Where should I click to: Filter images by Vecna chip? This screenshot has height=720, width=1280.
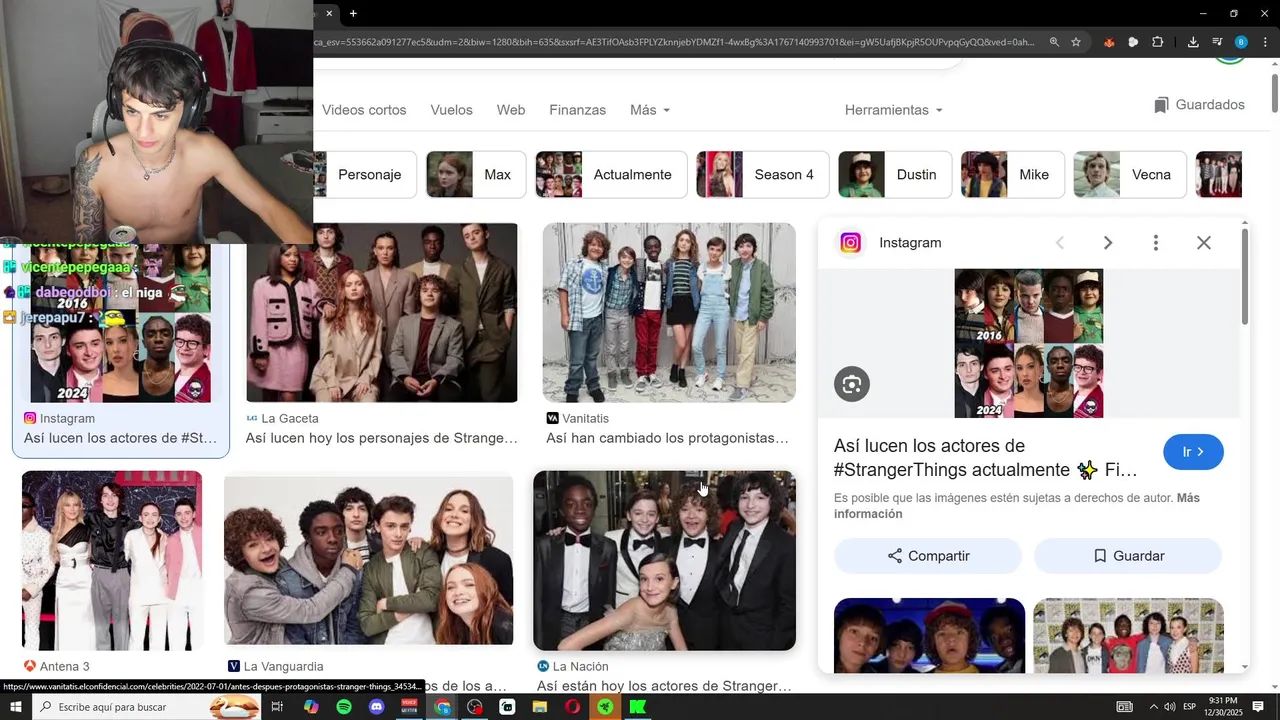pos(1130,175)
